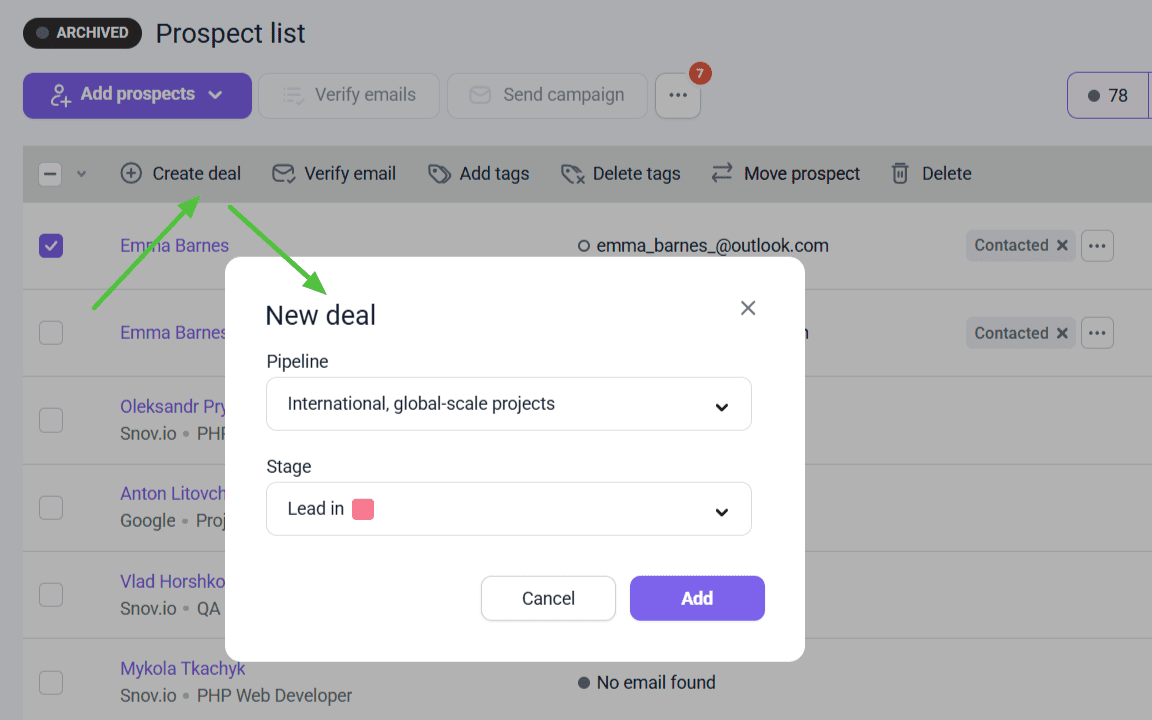The width and height of the screenshot is (1152, 720).
Task: Open the Pipeline dropdown
Action: 509,405
